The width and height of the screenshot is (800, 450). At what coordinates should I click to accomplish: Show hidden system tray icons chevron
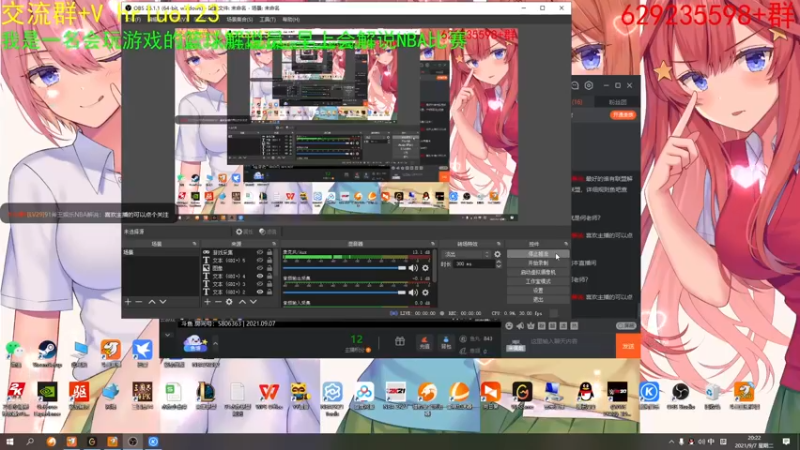pyautogui.click(x=671, y=441)
